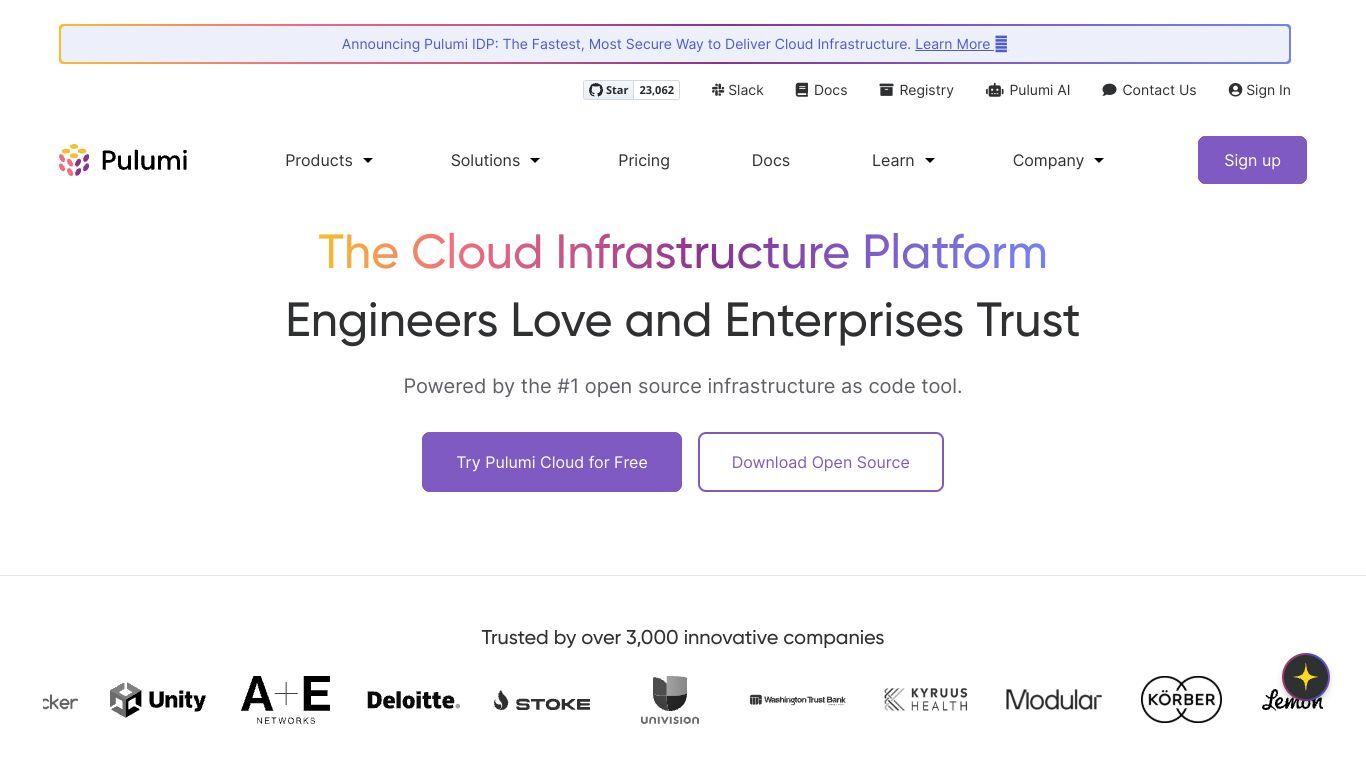Click the Washington Trust Bank logo
The width and height of the screenshot is (1366, 768).
(797, 700)
